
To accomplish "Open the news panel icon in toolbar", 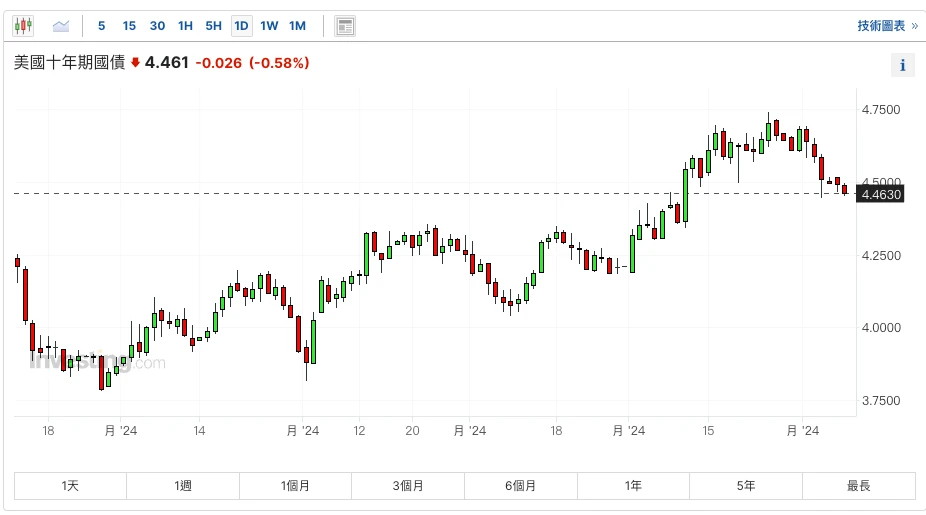I will 345,26.
